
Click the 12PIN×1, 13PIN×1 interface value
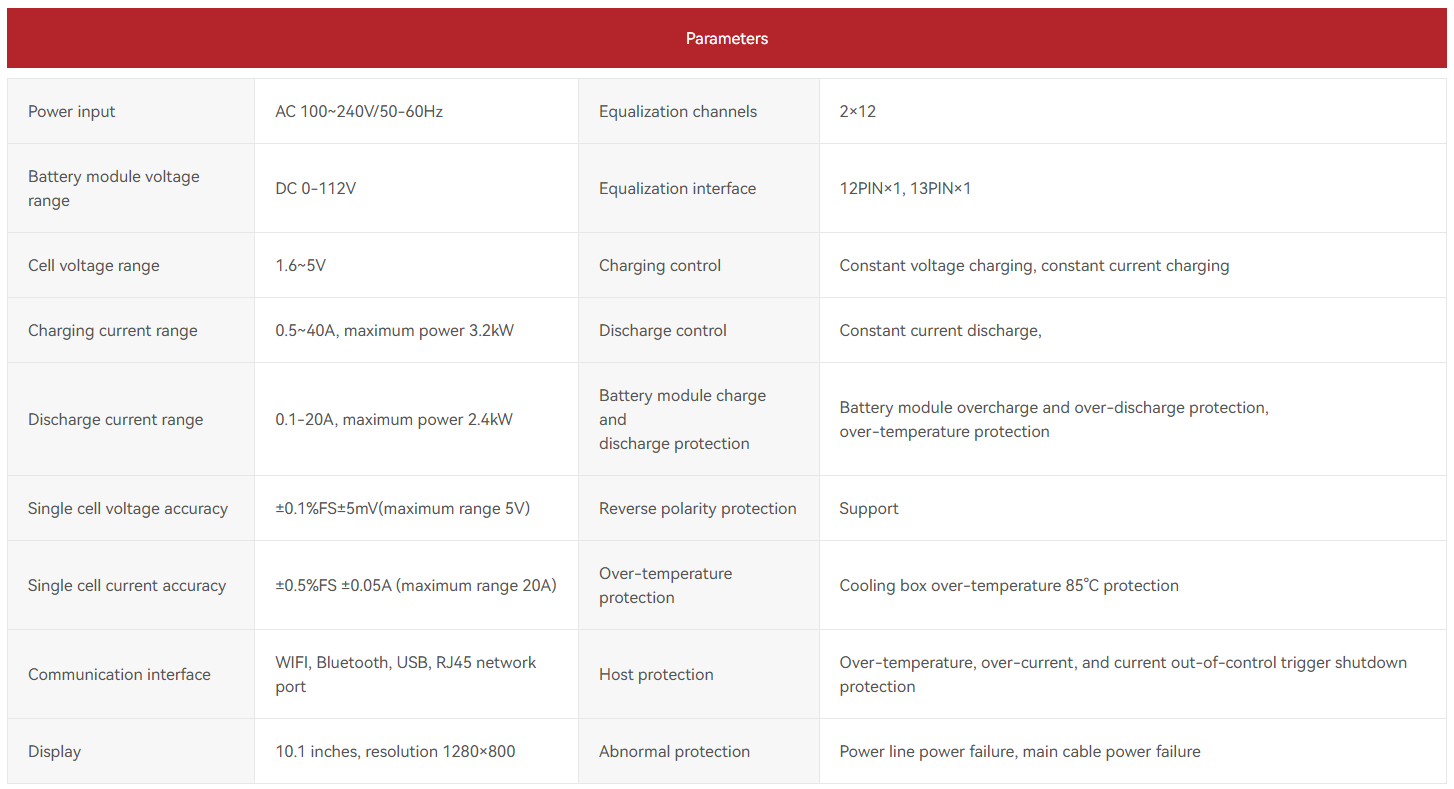click(x=905, y=188)
